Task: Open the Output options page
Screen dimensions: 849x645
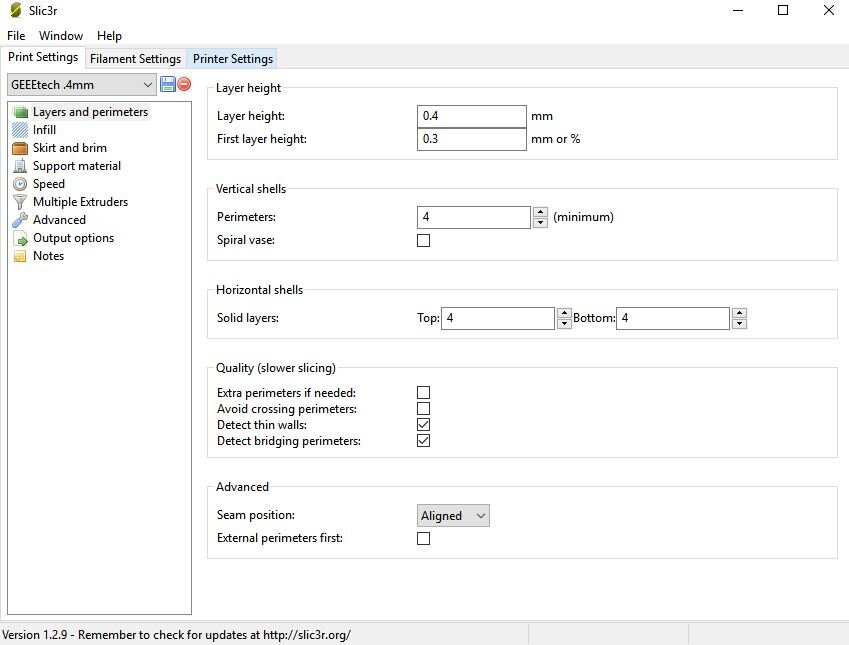Action: (73, 238)
